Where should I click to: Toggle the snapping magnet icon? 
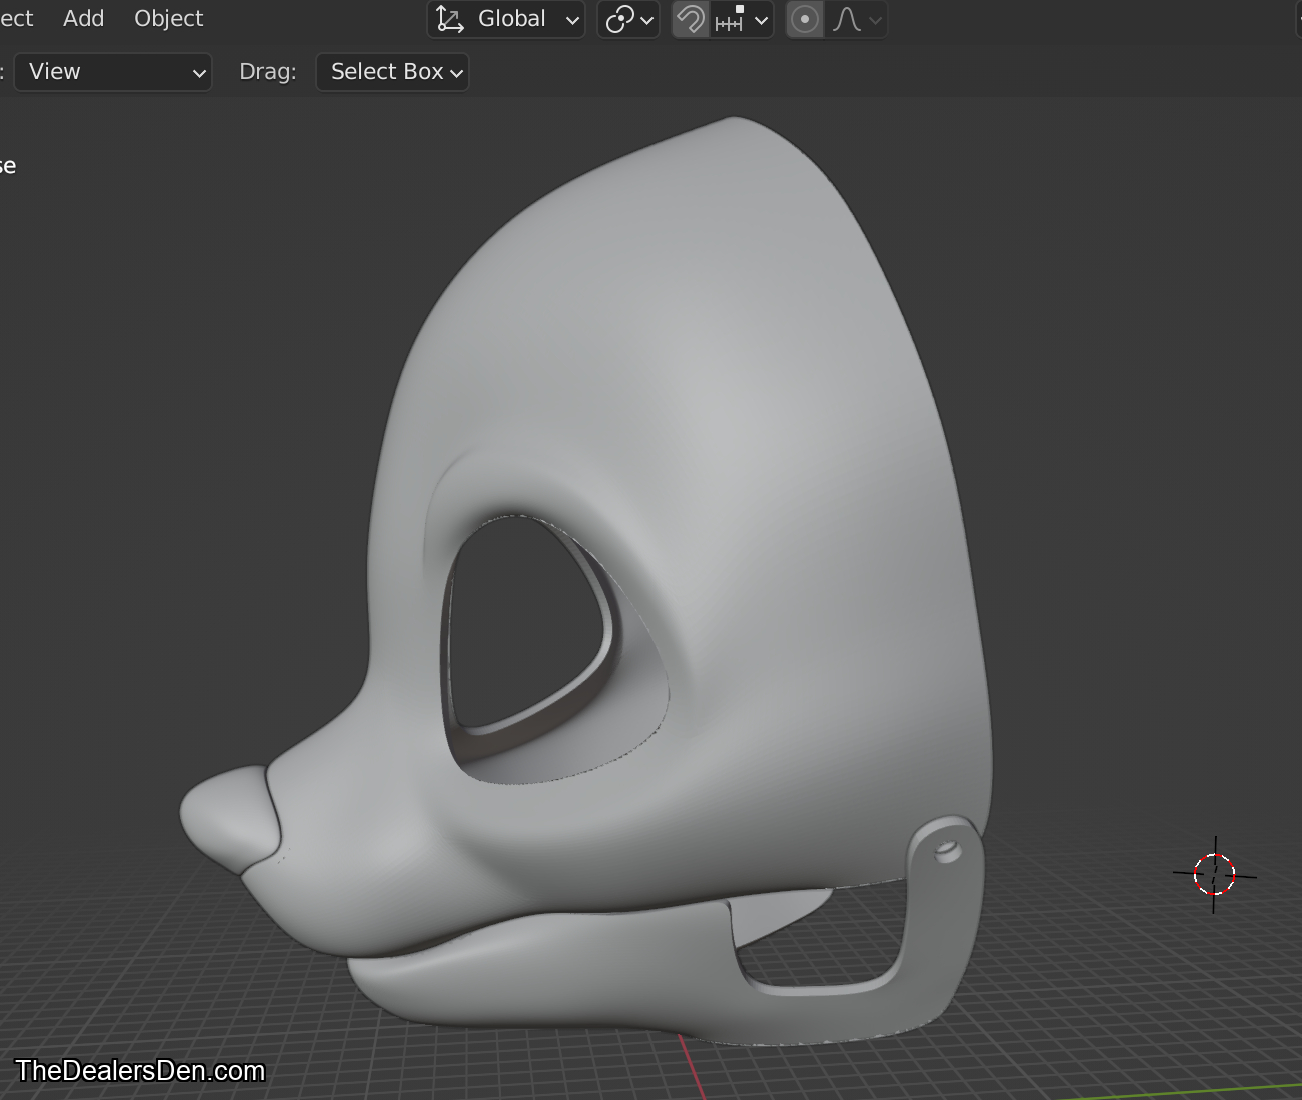[690, 20]
